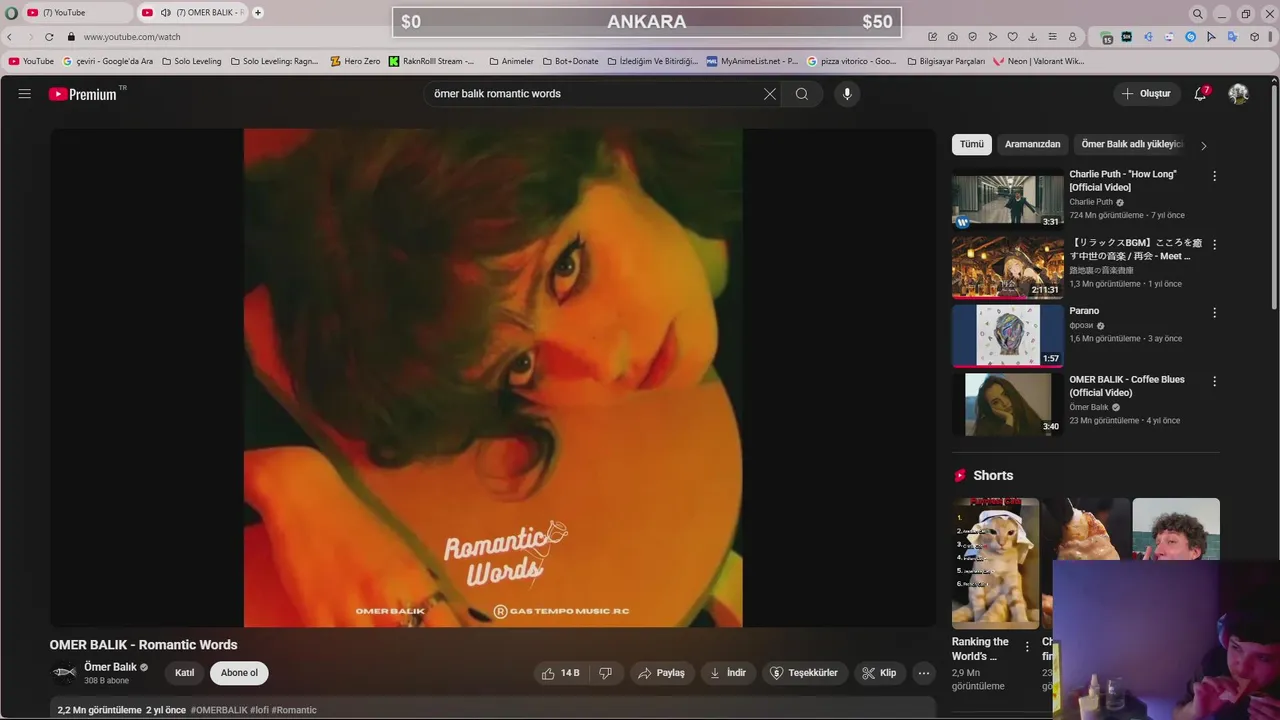Click the #Romantic hashtag
This screenshot has height=720, width=1280.
pos(294,710)
